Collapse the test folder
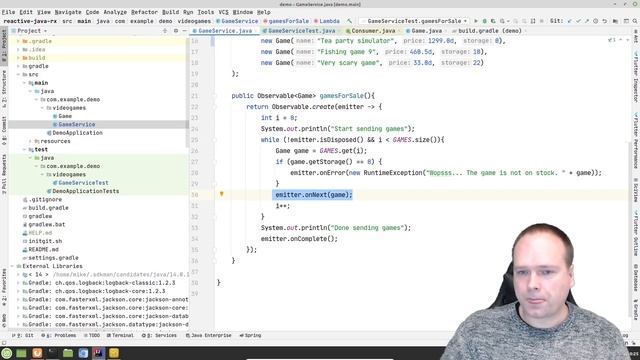Viewport: 640px width, 360px height. click(24, 149)
